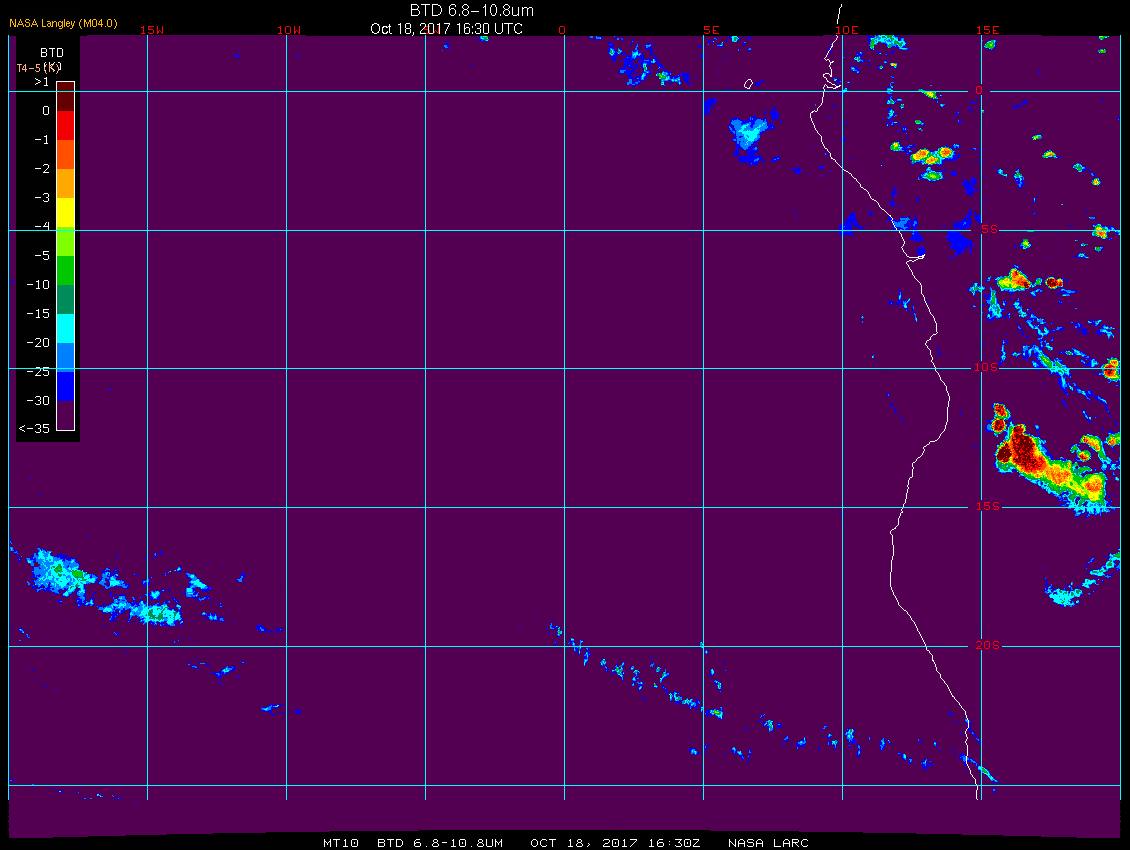Click the dark maroon >1 K legend swatch

pyautogui.click(x=66, y=97)
